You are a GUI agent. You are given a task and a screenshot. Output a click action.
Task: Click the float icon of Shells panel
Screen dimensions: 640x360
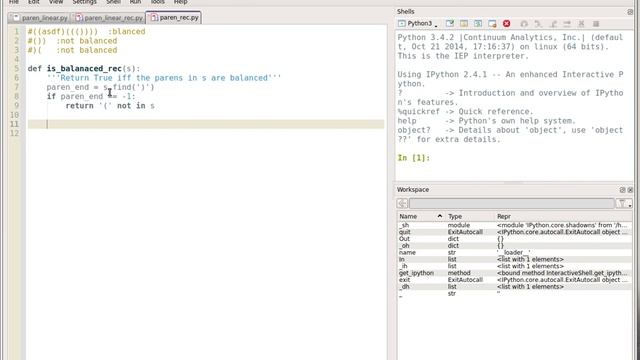tap(630, 12)
